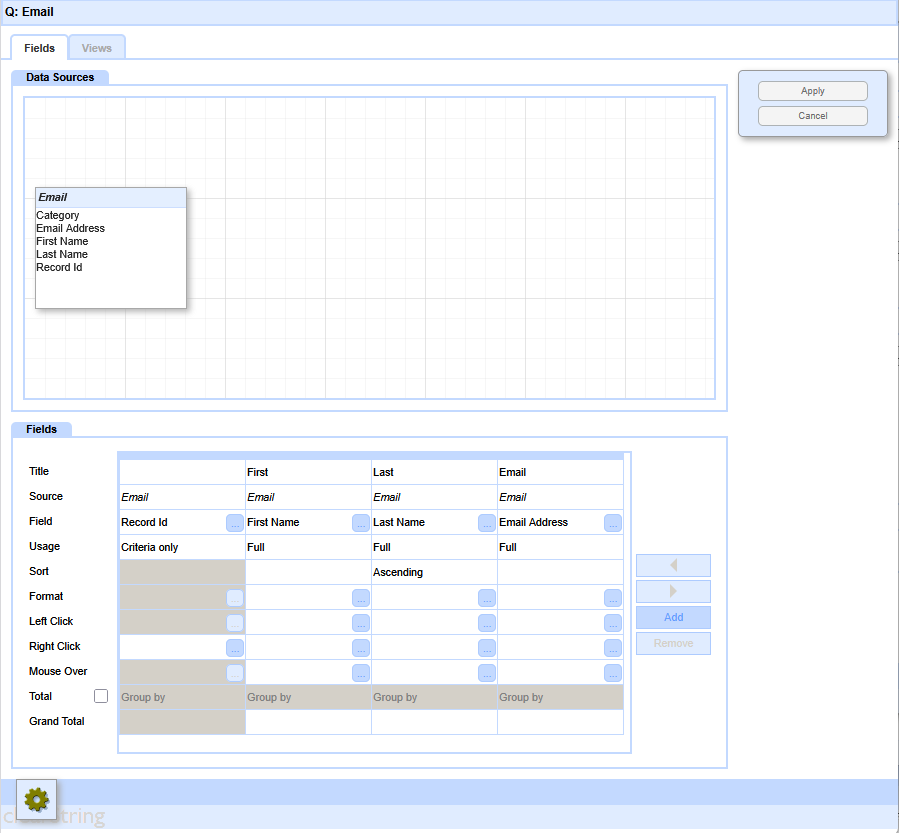Click the Add column button
Screen dimensions: 899x833
[x=673, y=617]
